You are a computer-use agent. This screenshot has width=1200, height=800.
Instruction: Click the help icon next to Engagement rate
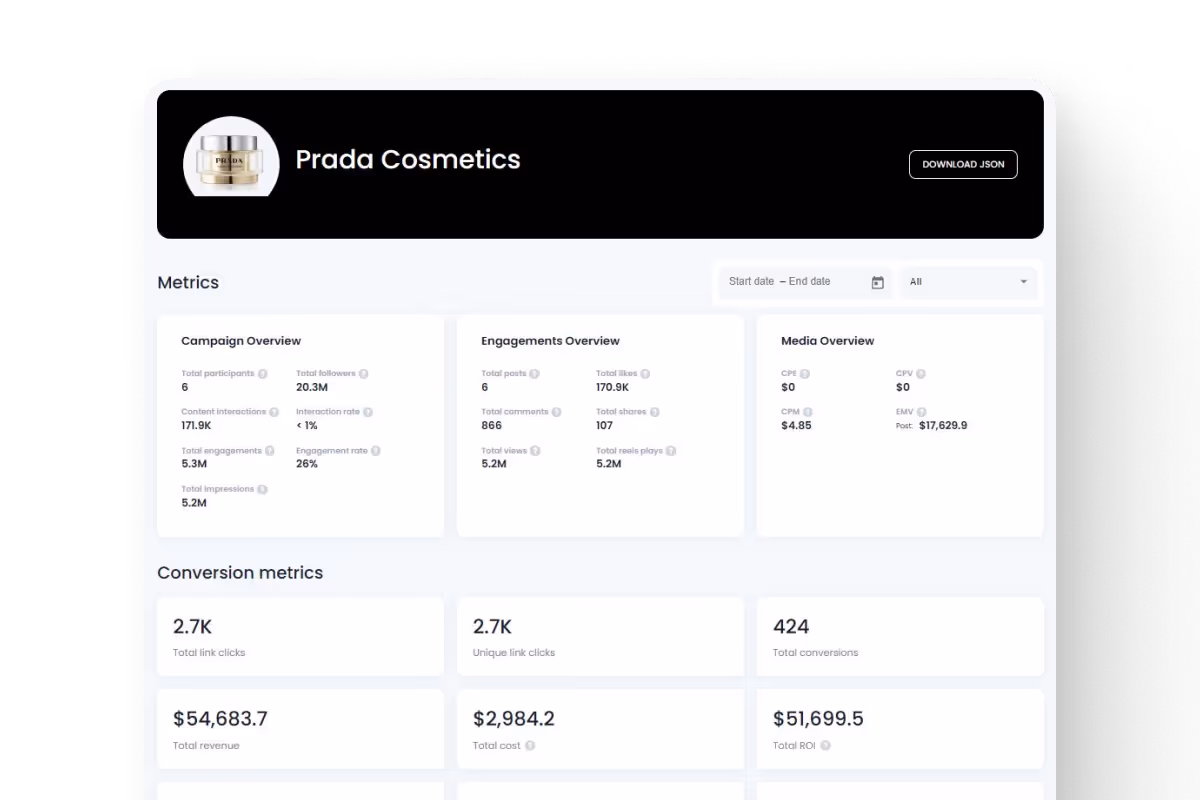(376, 451)
